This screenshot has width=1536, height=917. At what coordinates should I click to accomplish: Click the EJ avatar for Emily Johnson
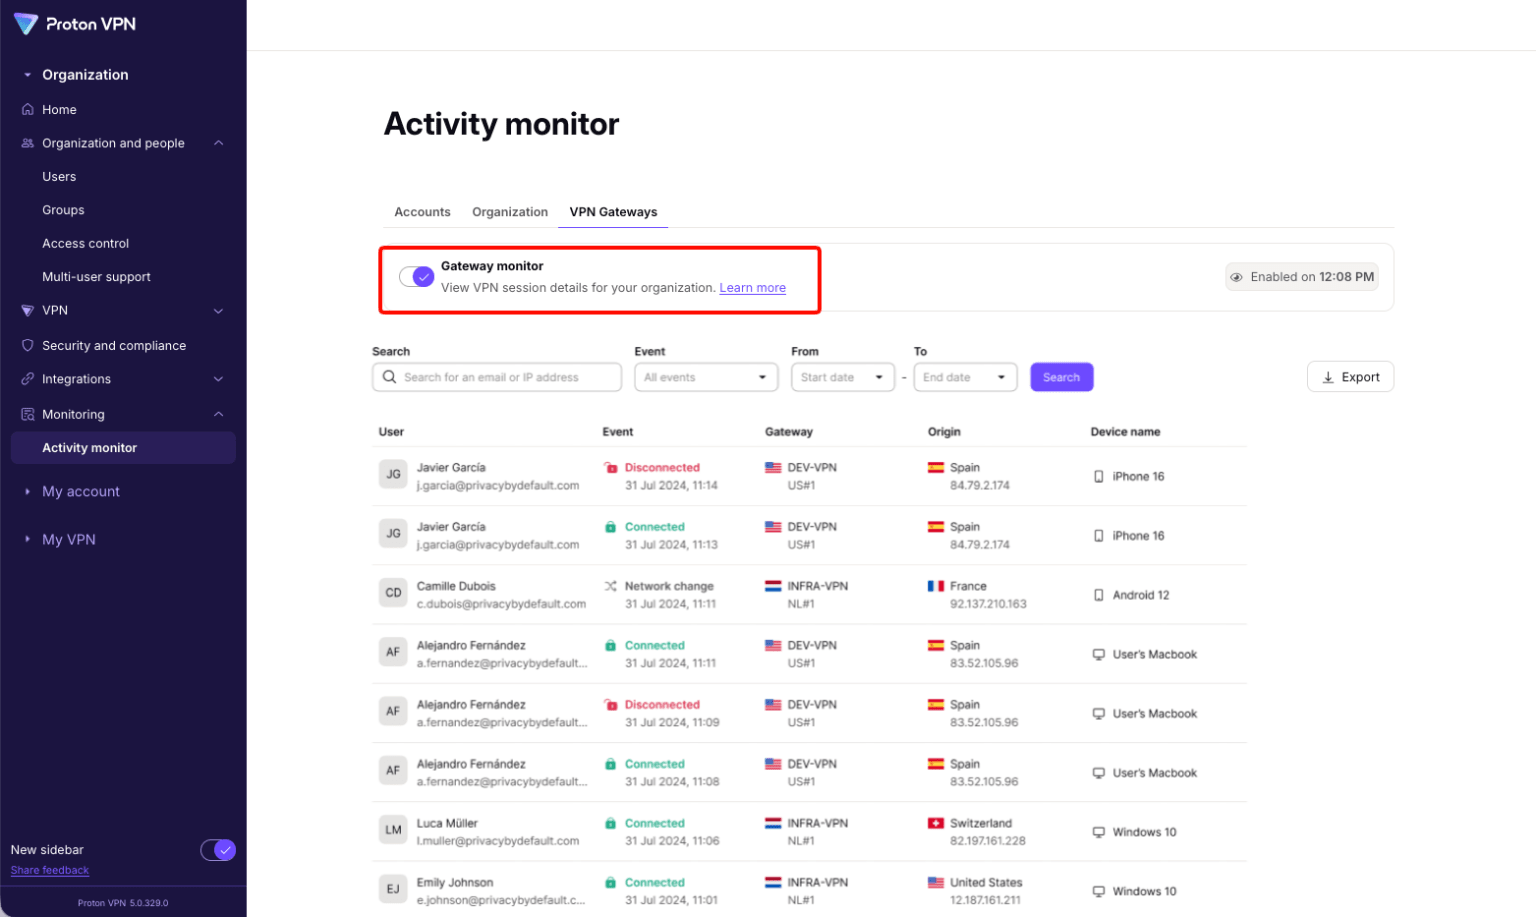pos(393,889)
